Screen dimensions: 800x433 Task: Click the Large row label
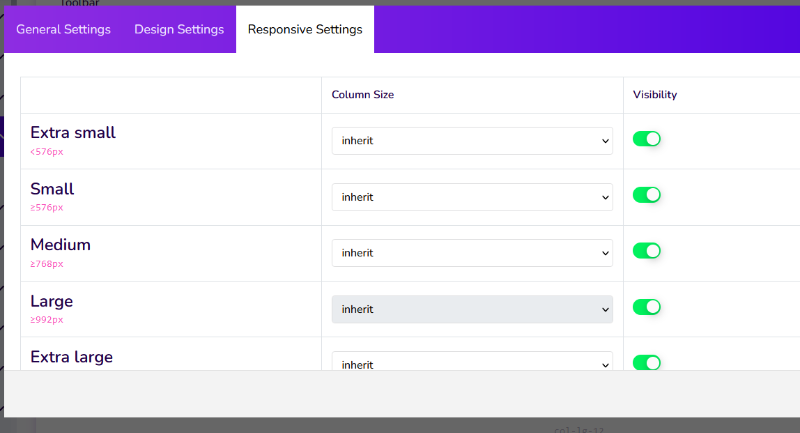tap(52, 301)
